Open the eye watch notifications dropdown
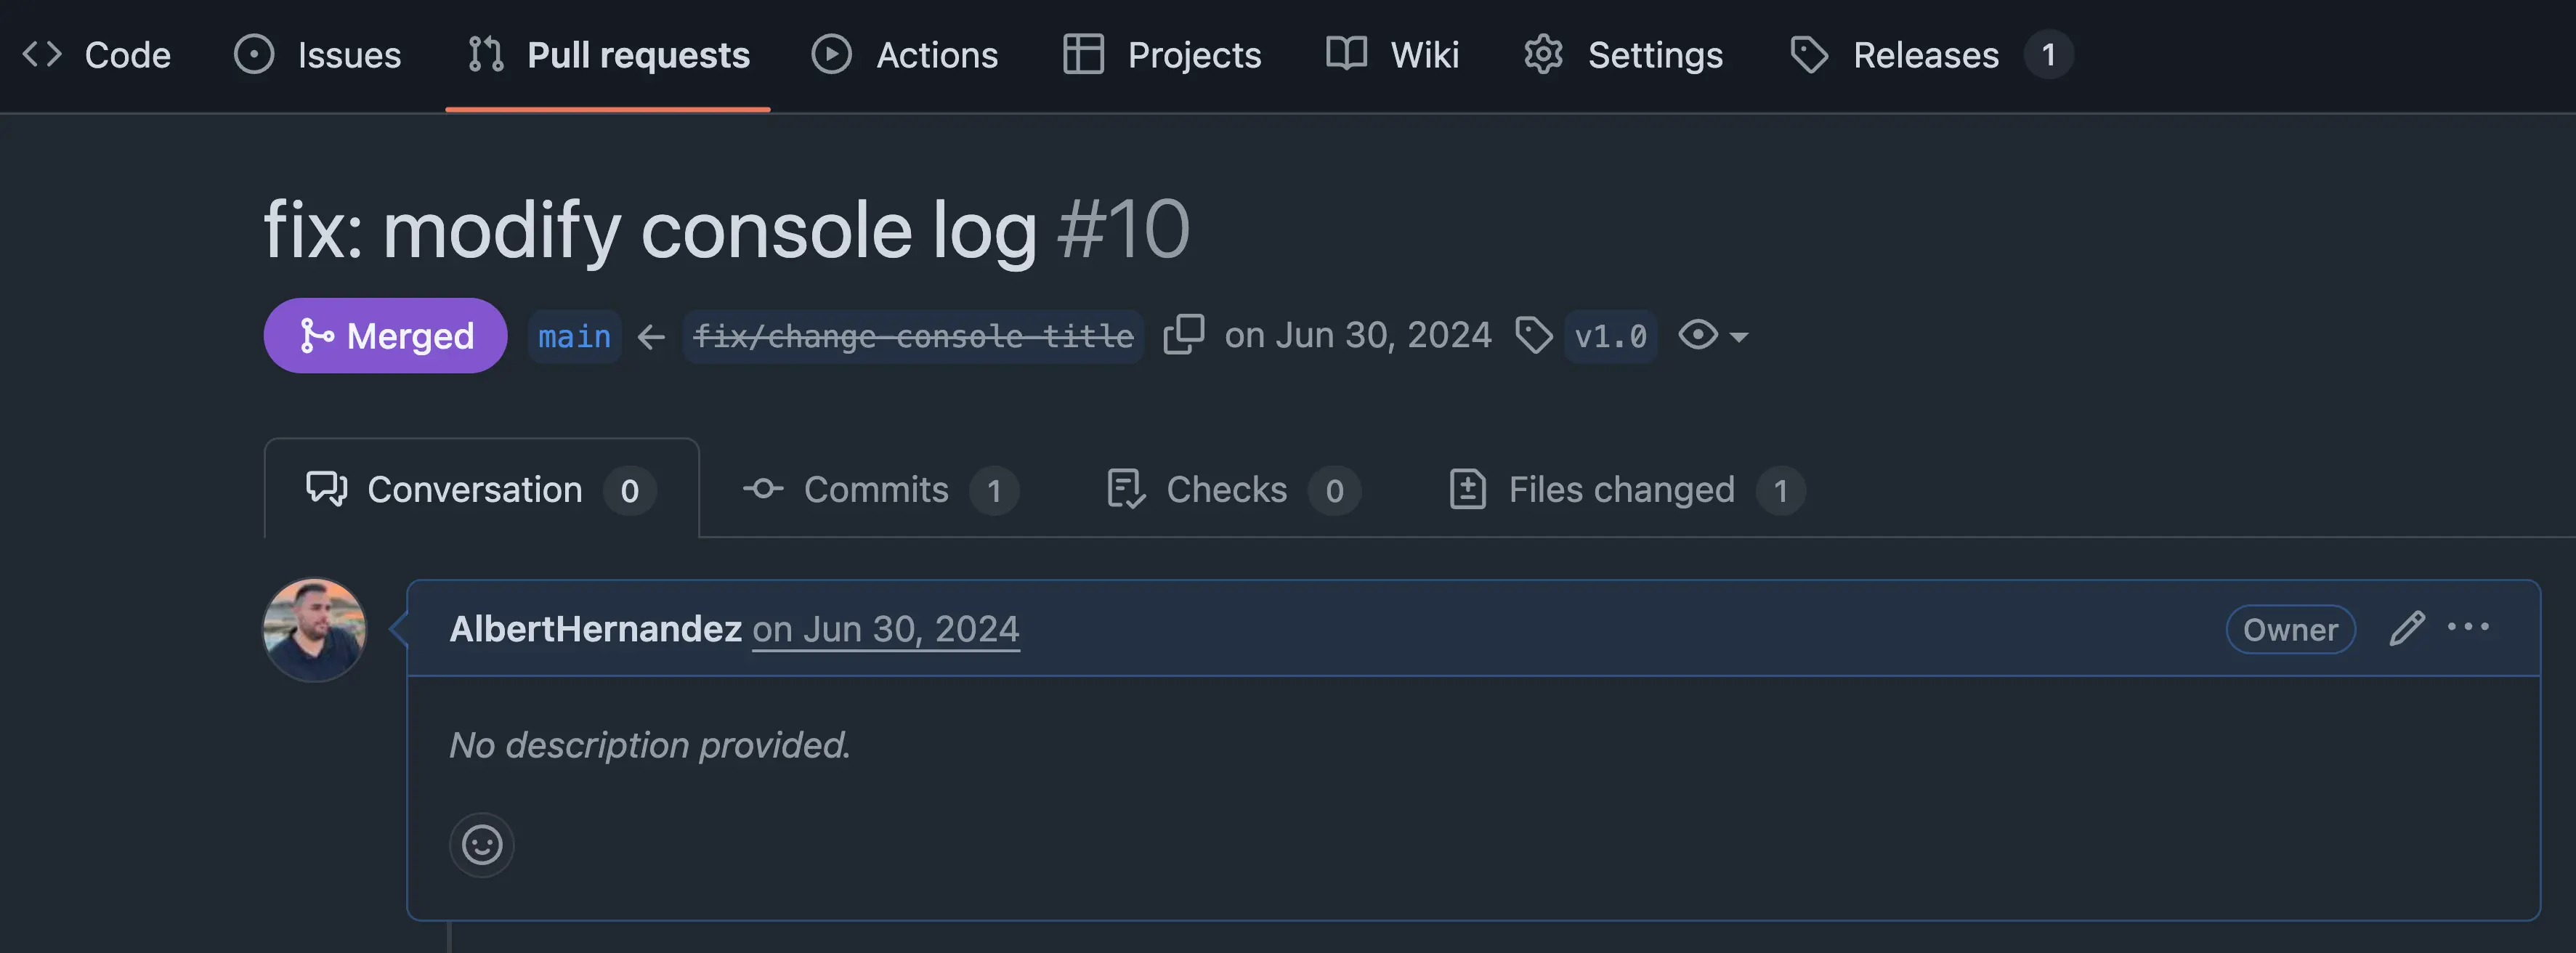This screenshot has width=2576, height=953. click(1712, 335)
